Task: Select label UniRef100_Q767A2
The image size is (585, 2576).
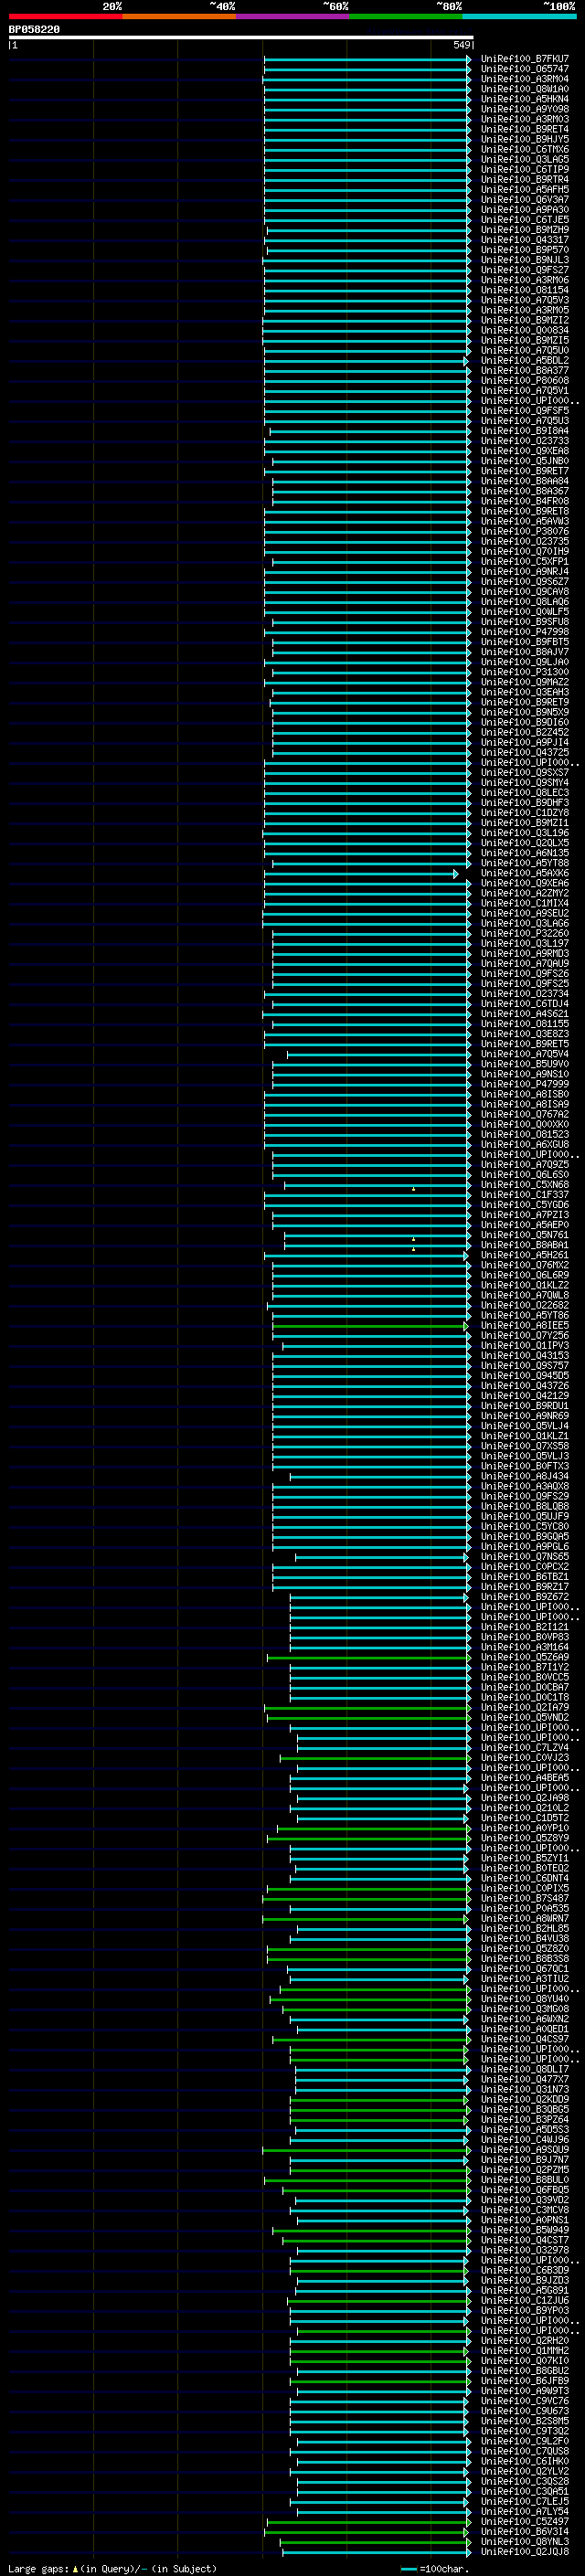Action: coord(525,1114)
